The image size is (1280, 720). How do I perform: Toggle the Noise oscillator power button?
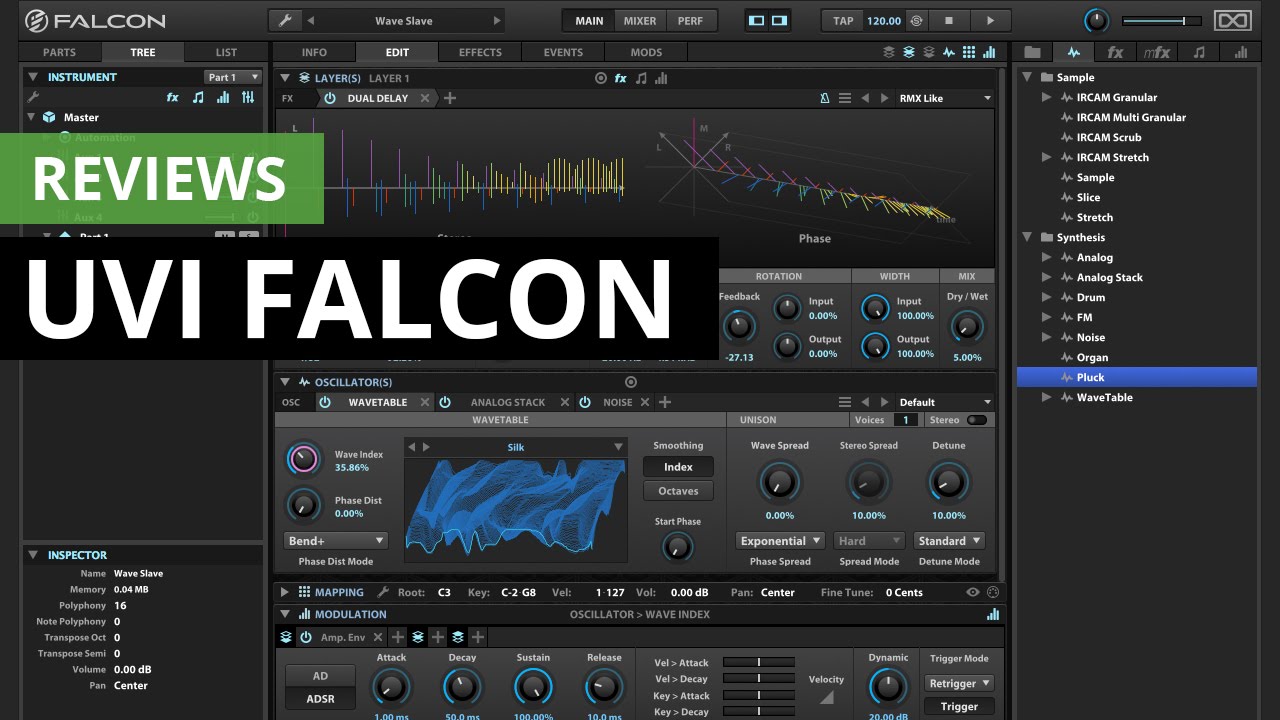point(585,402)
